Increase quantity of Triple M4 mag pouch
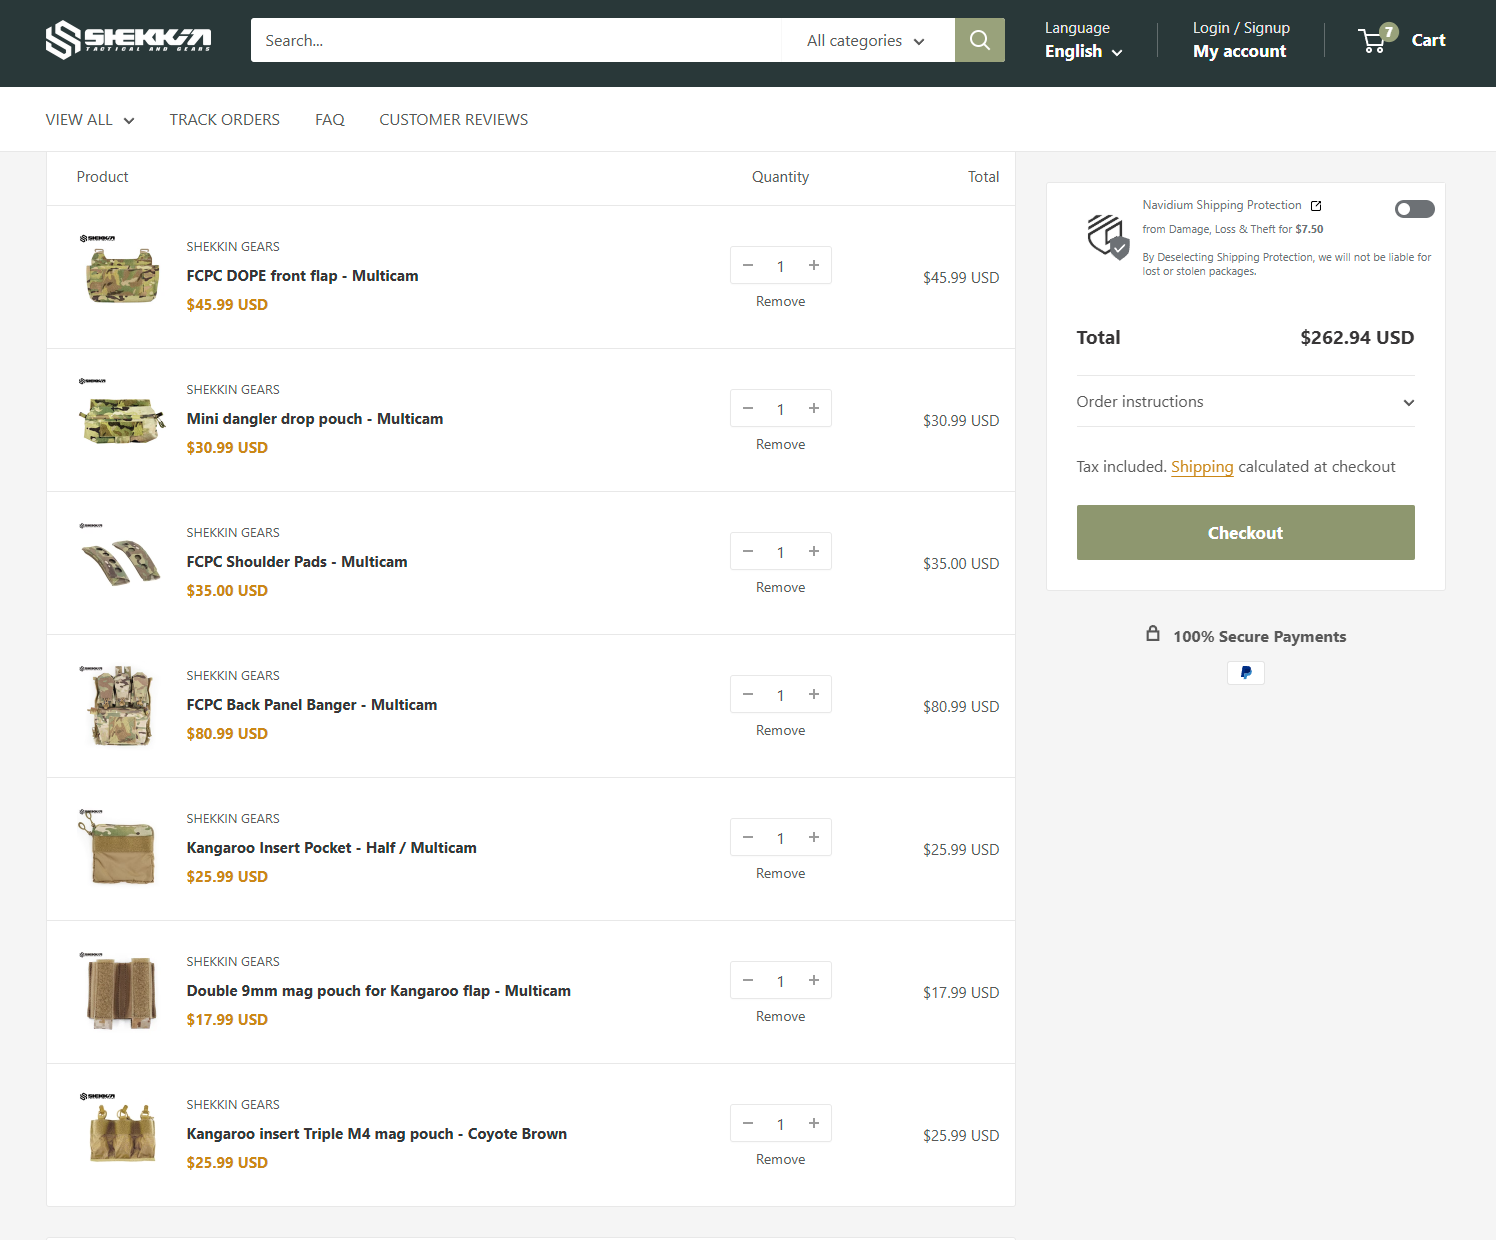Image resolution: width=1496 pixels, height=1240 pixels. pos(814,1123)
